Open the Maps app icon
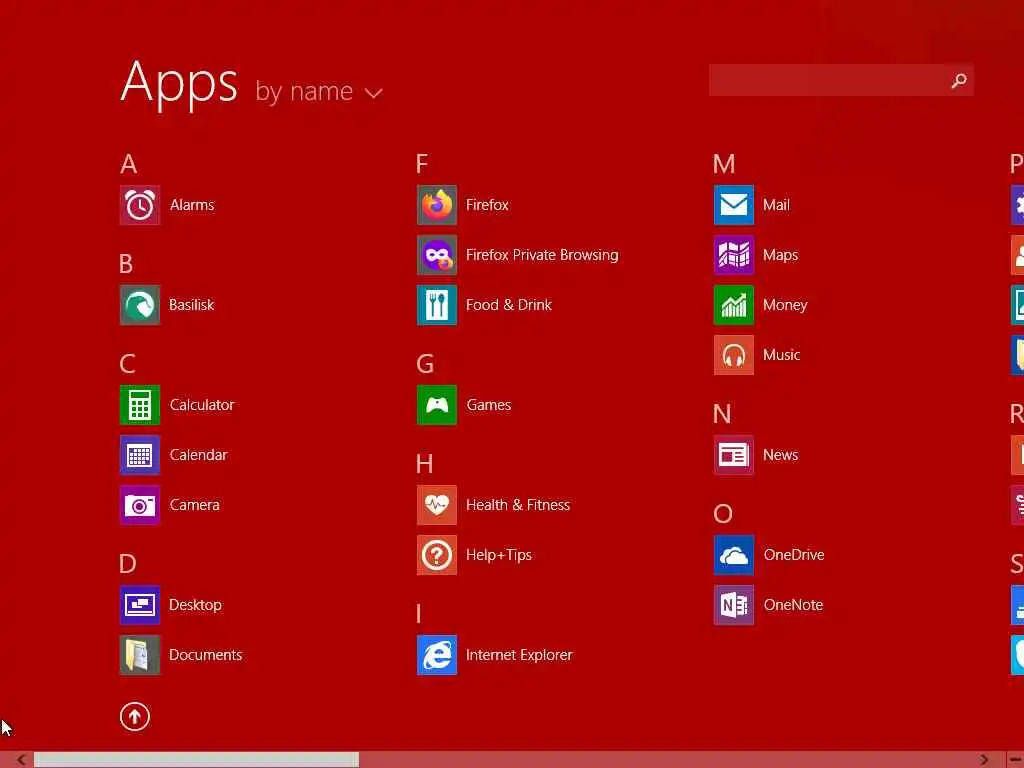This screenshot has height=768, width=1024. [x=734, y=255]
